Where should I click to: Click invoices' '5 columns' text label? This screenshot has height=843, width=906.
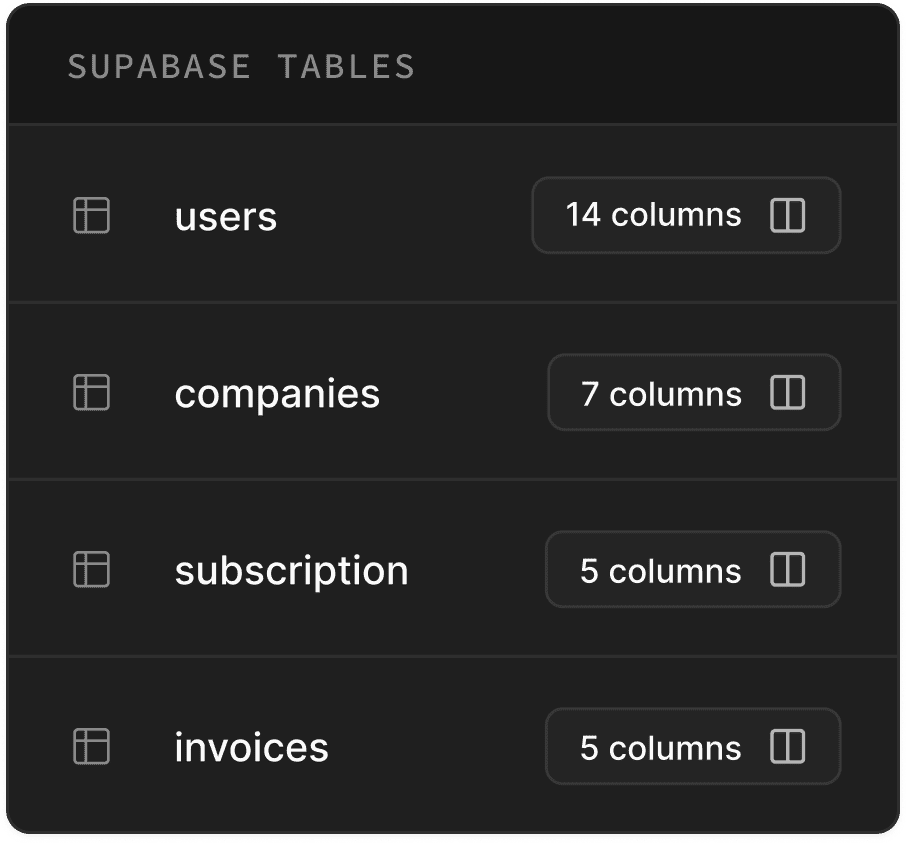tap(660, 748)
